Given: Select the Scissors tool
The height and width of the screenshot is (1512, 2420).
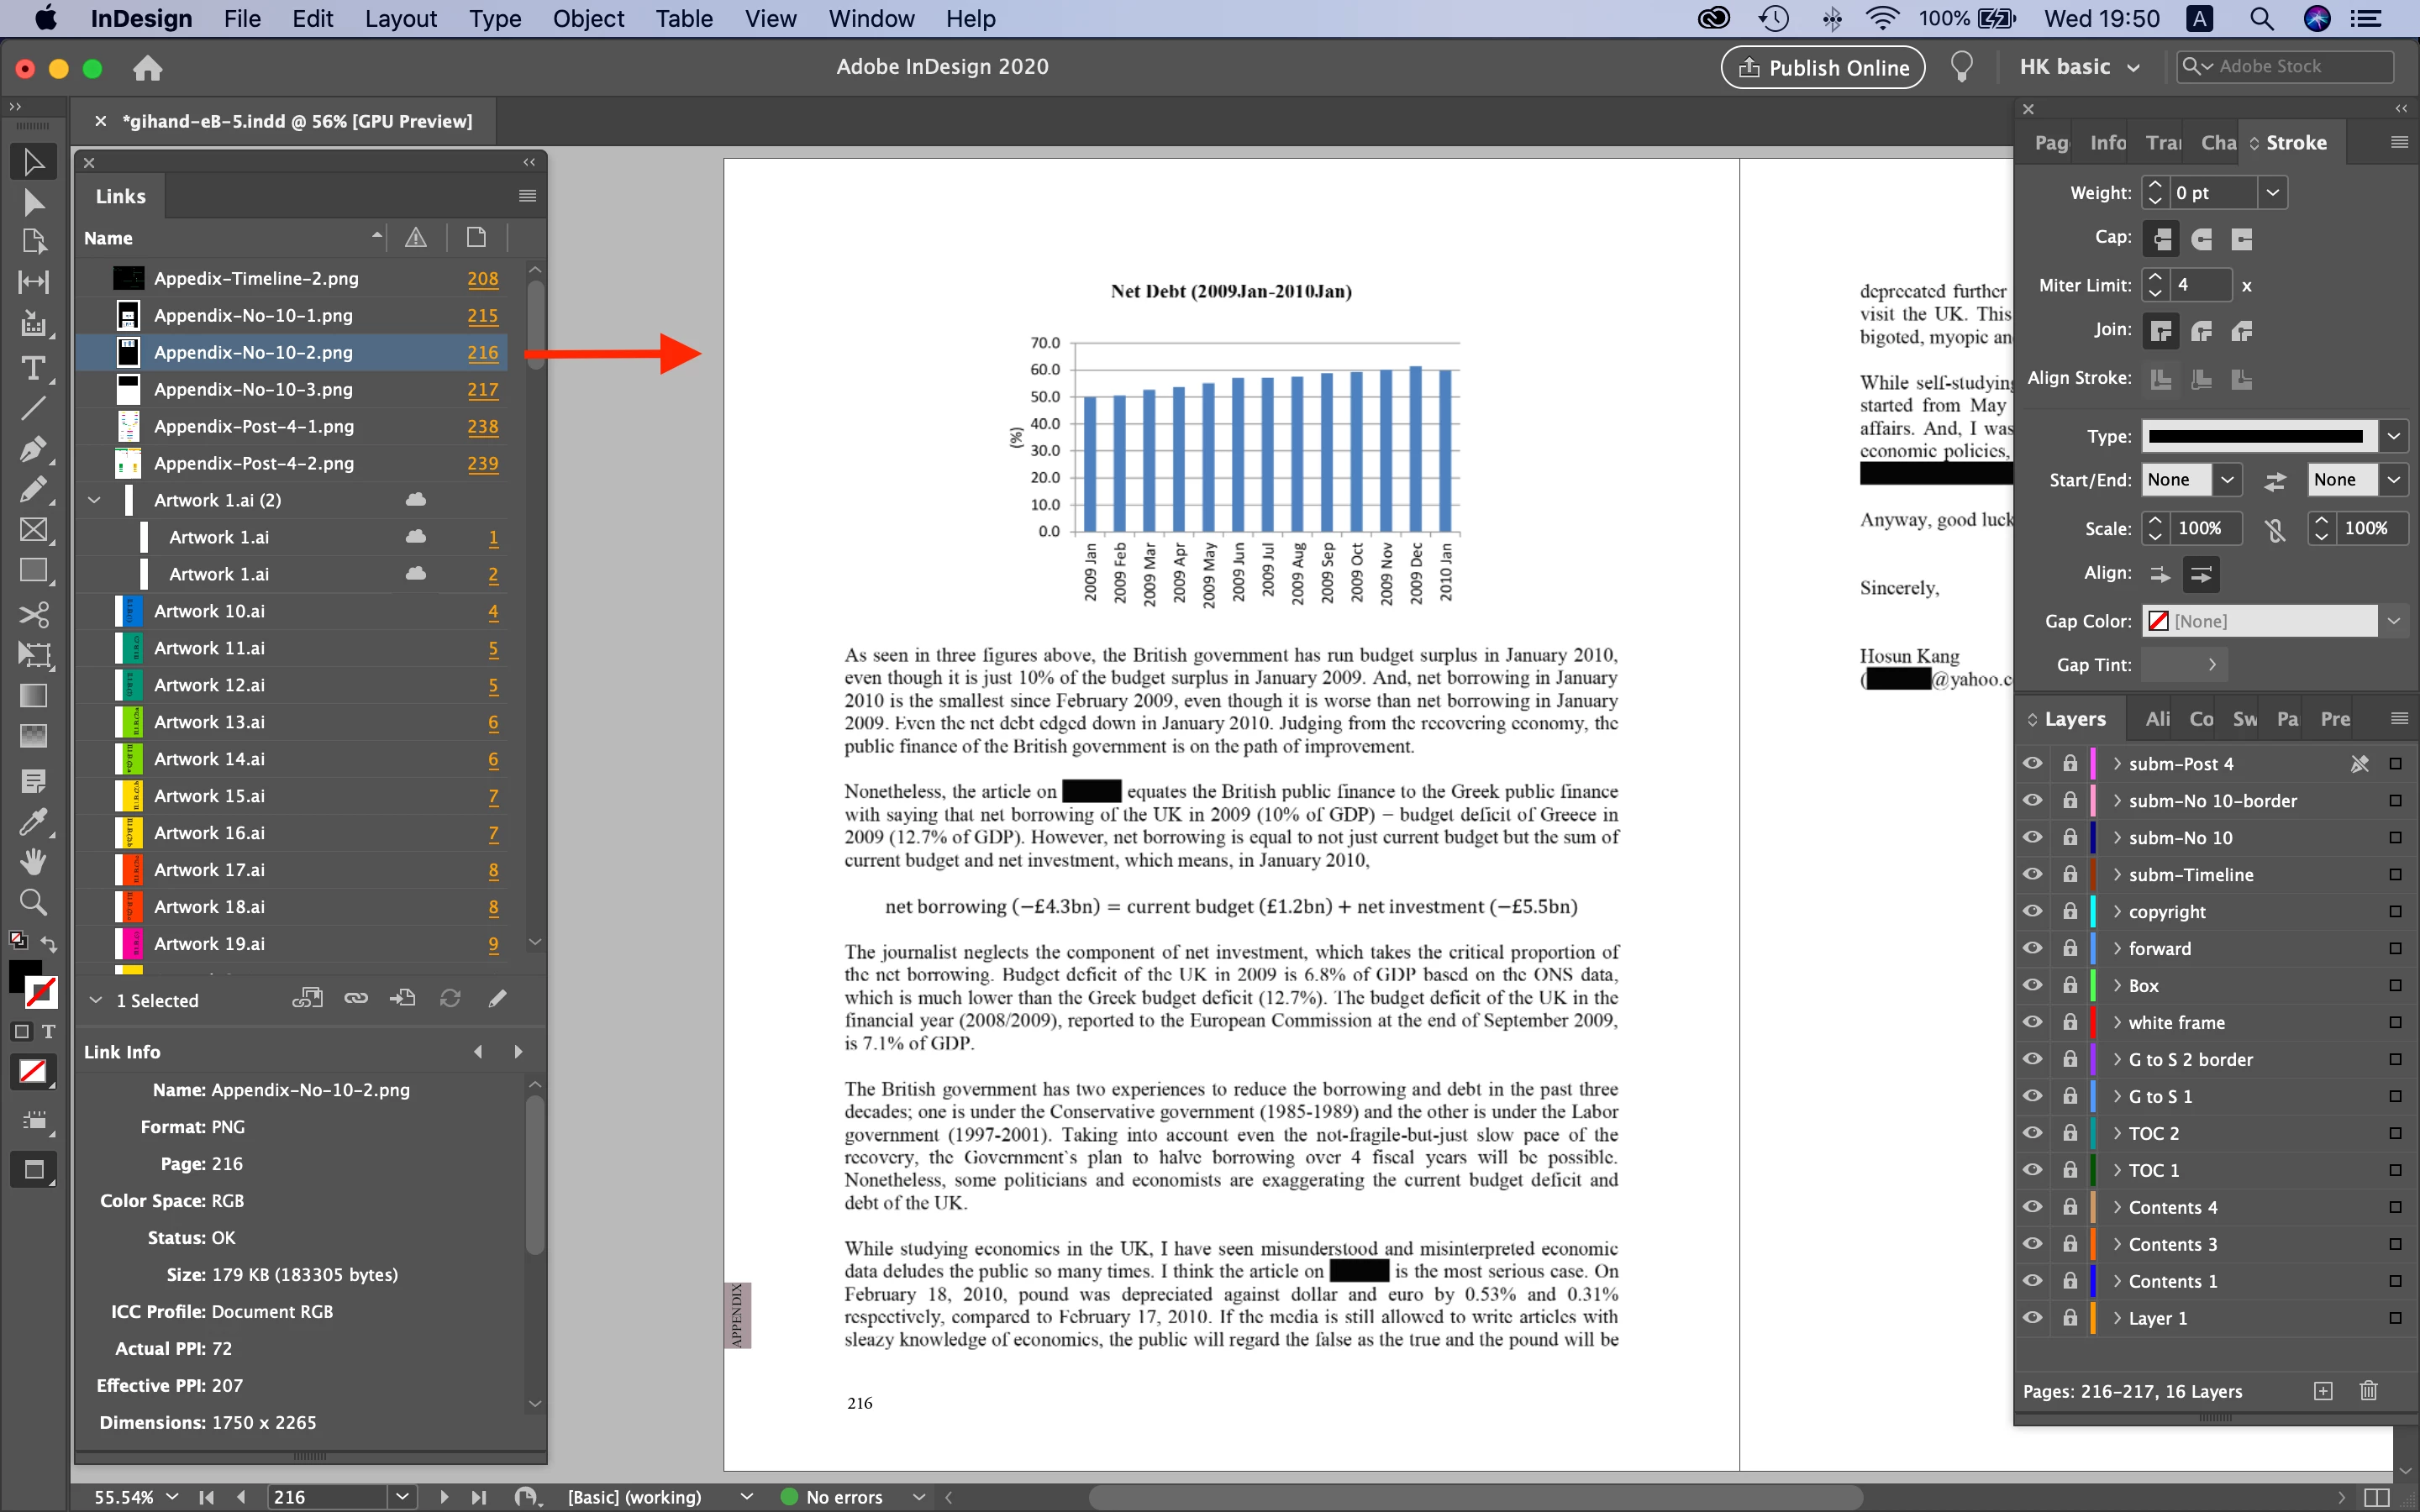Looking at the screenshot, I should click(x=33, y=613).
